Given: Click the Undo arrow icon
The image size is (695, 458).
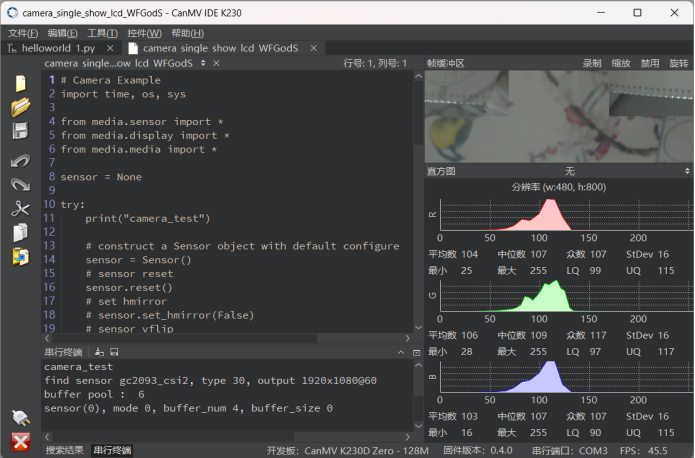Looking at the screenshot, I should tap(20, 160).
